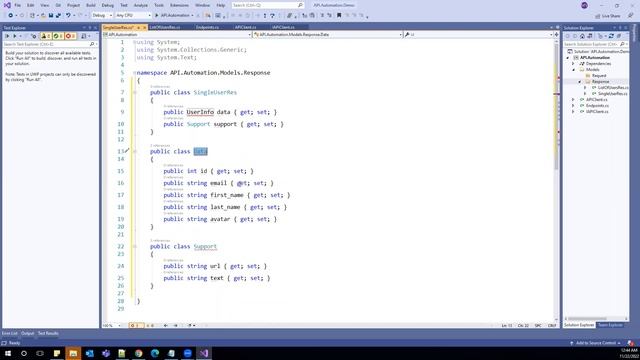
Task: Toggle the passed tests filter in Test Explorer
Action: point(58,36)
